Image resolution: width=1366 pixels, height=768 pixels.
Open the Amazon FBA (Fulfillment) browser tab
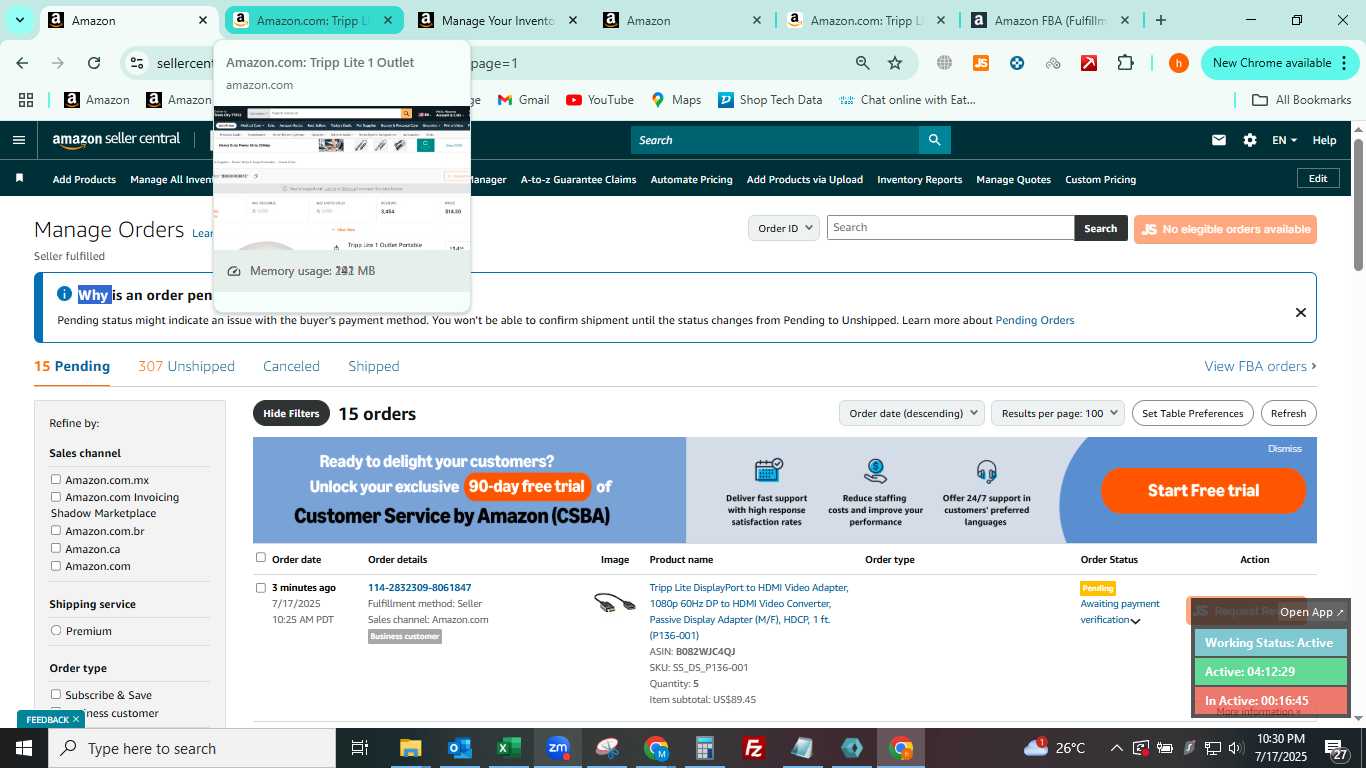point(1050,20)
